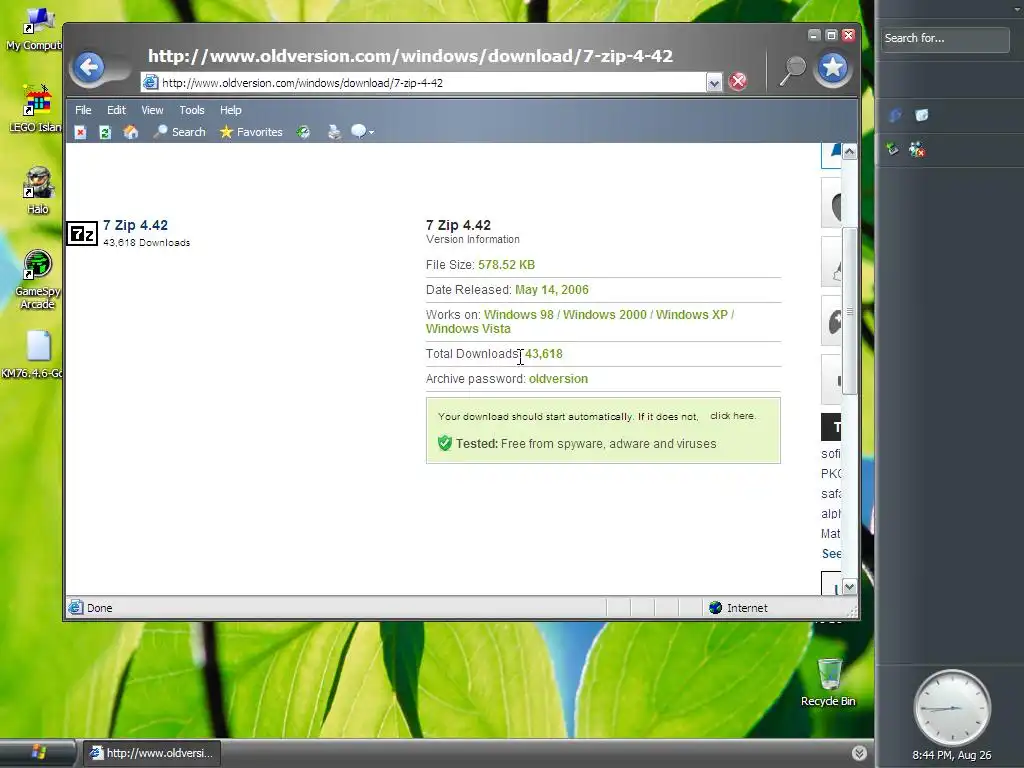Click the Windows 98 link

tap(519, 315)
